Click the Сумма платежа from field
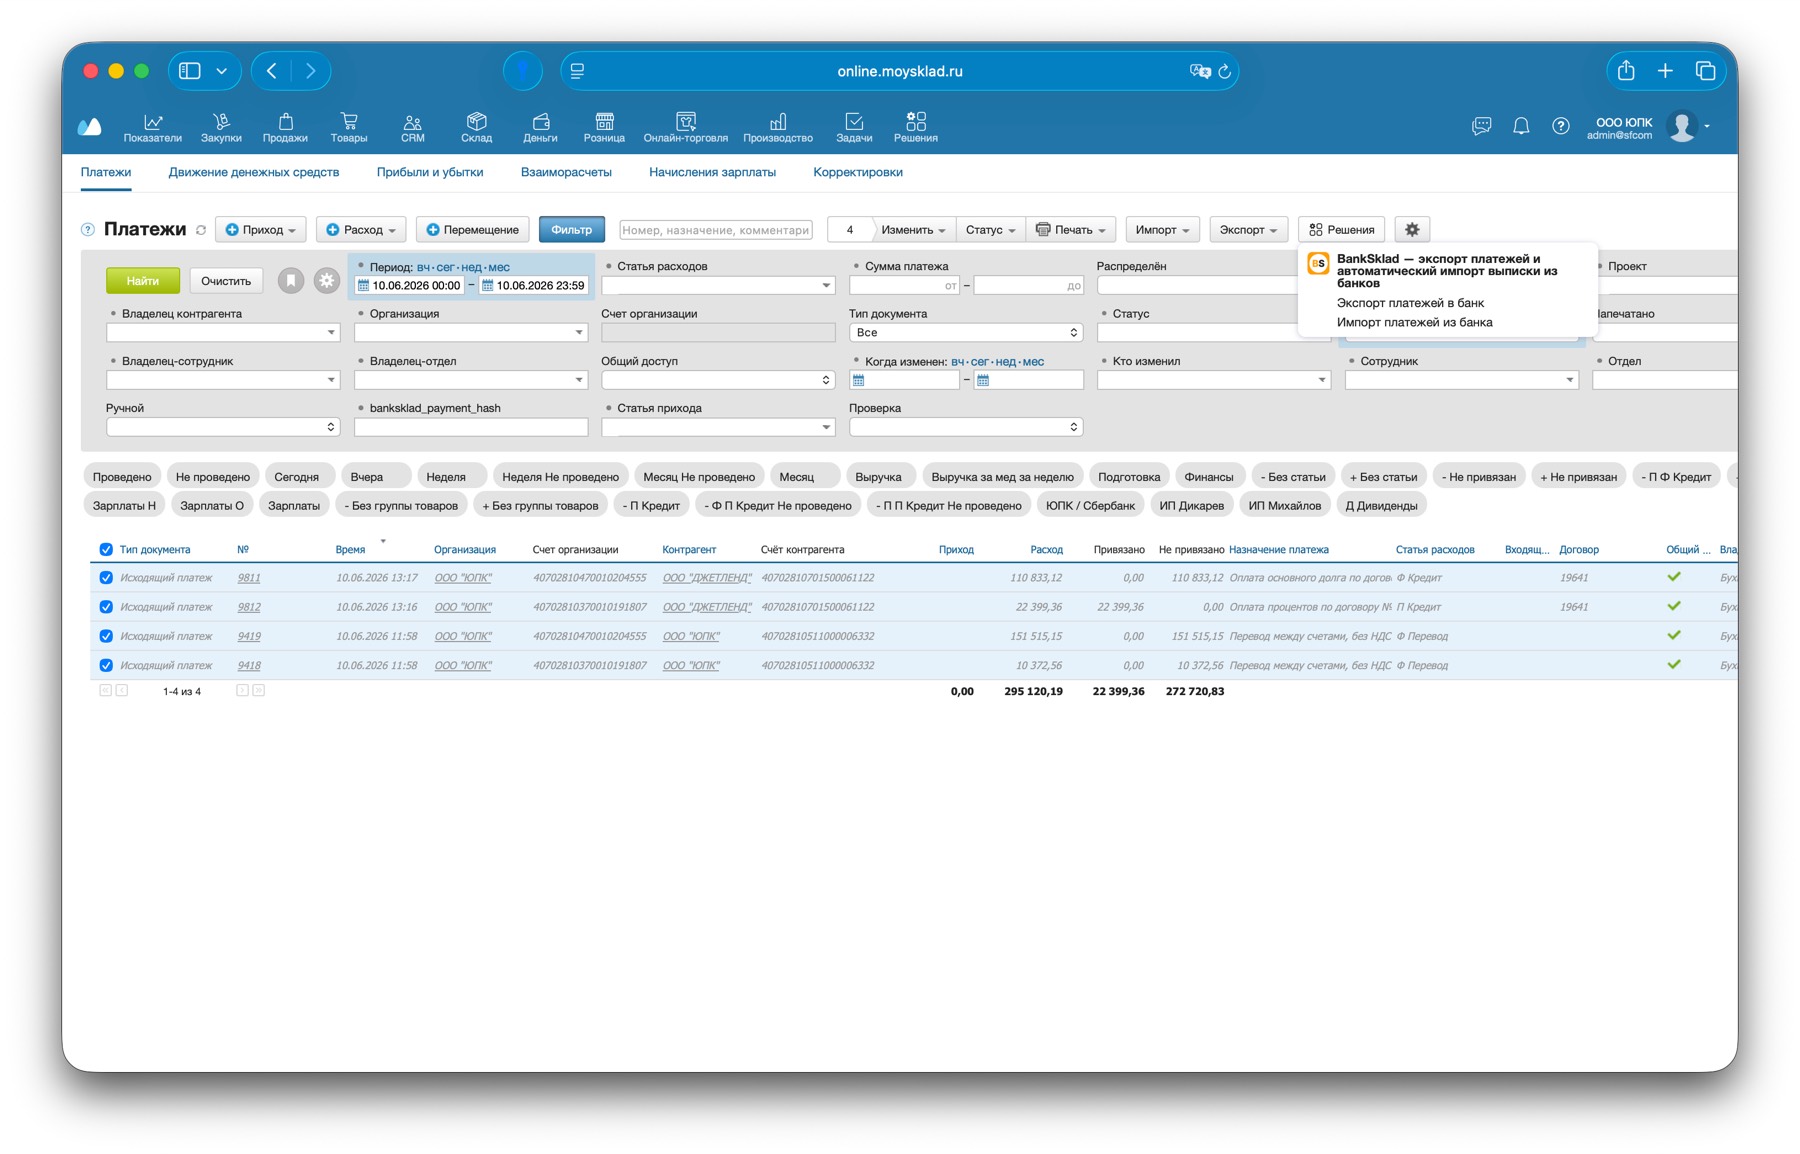Screen dimensions: 1800x1154 (x=904, y=286)
